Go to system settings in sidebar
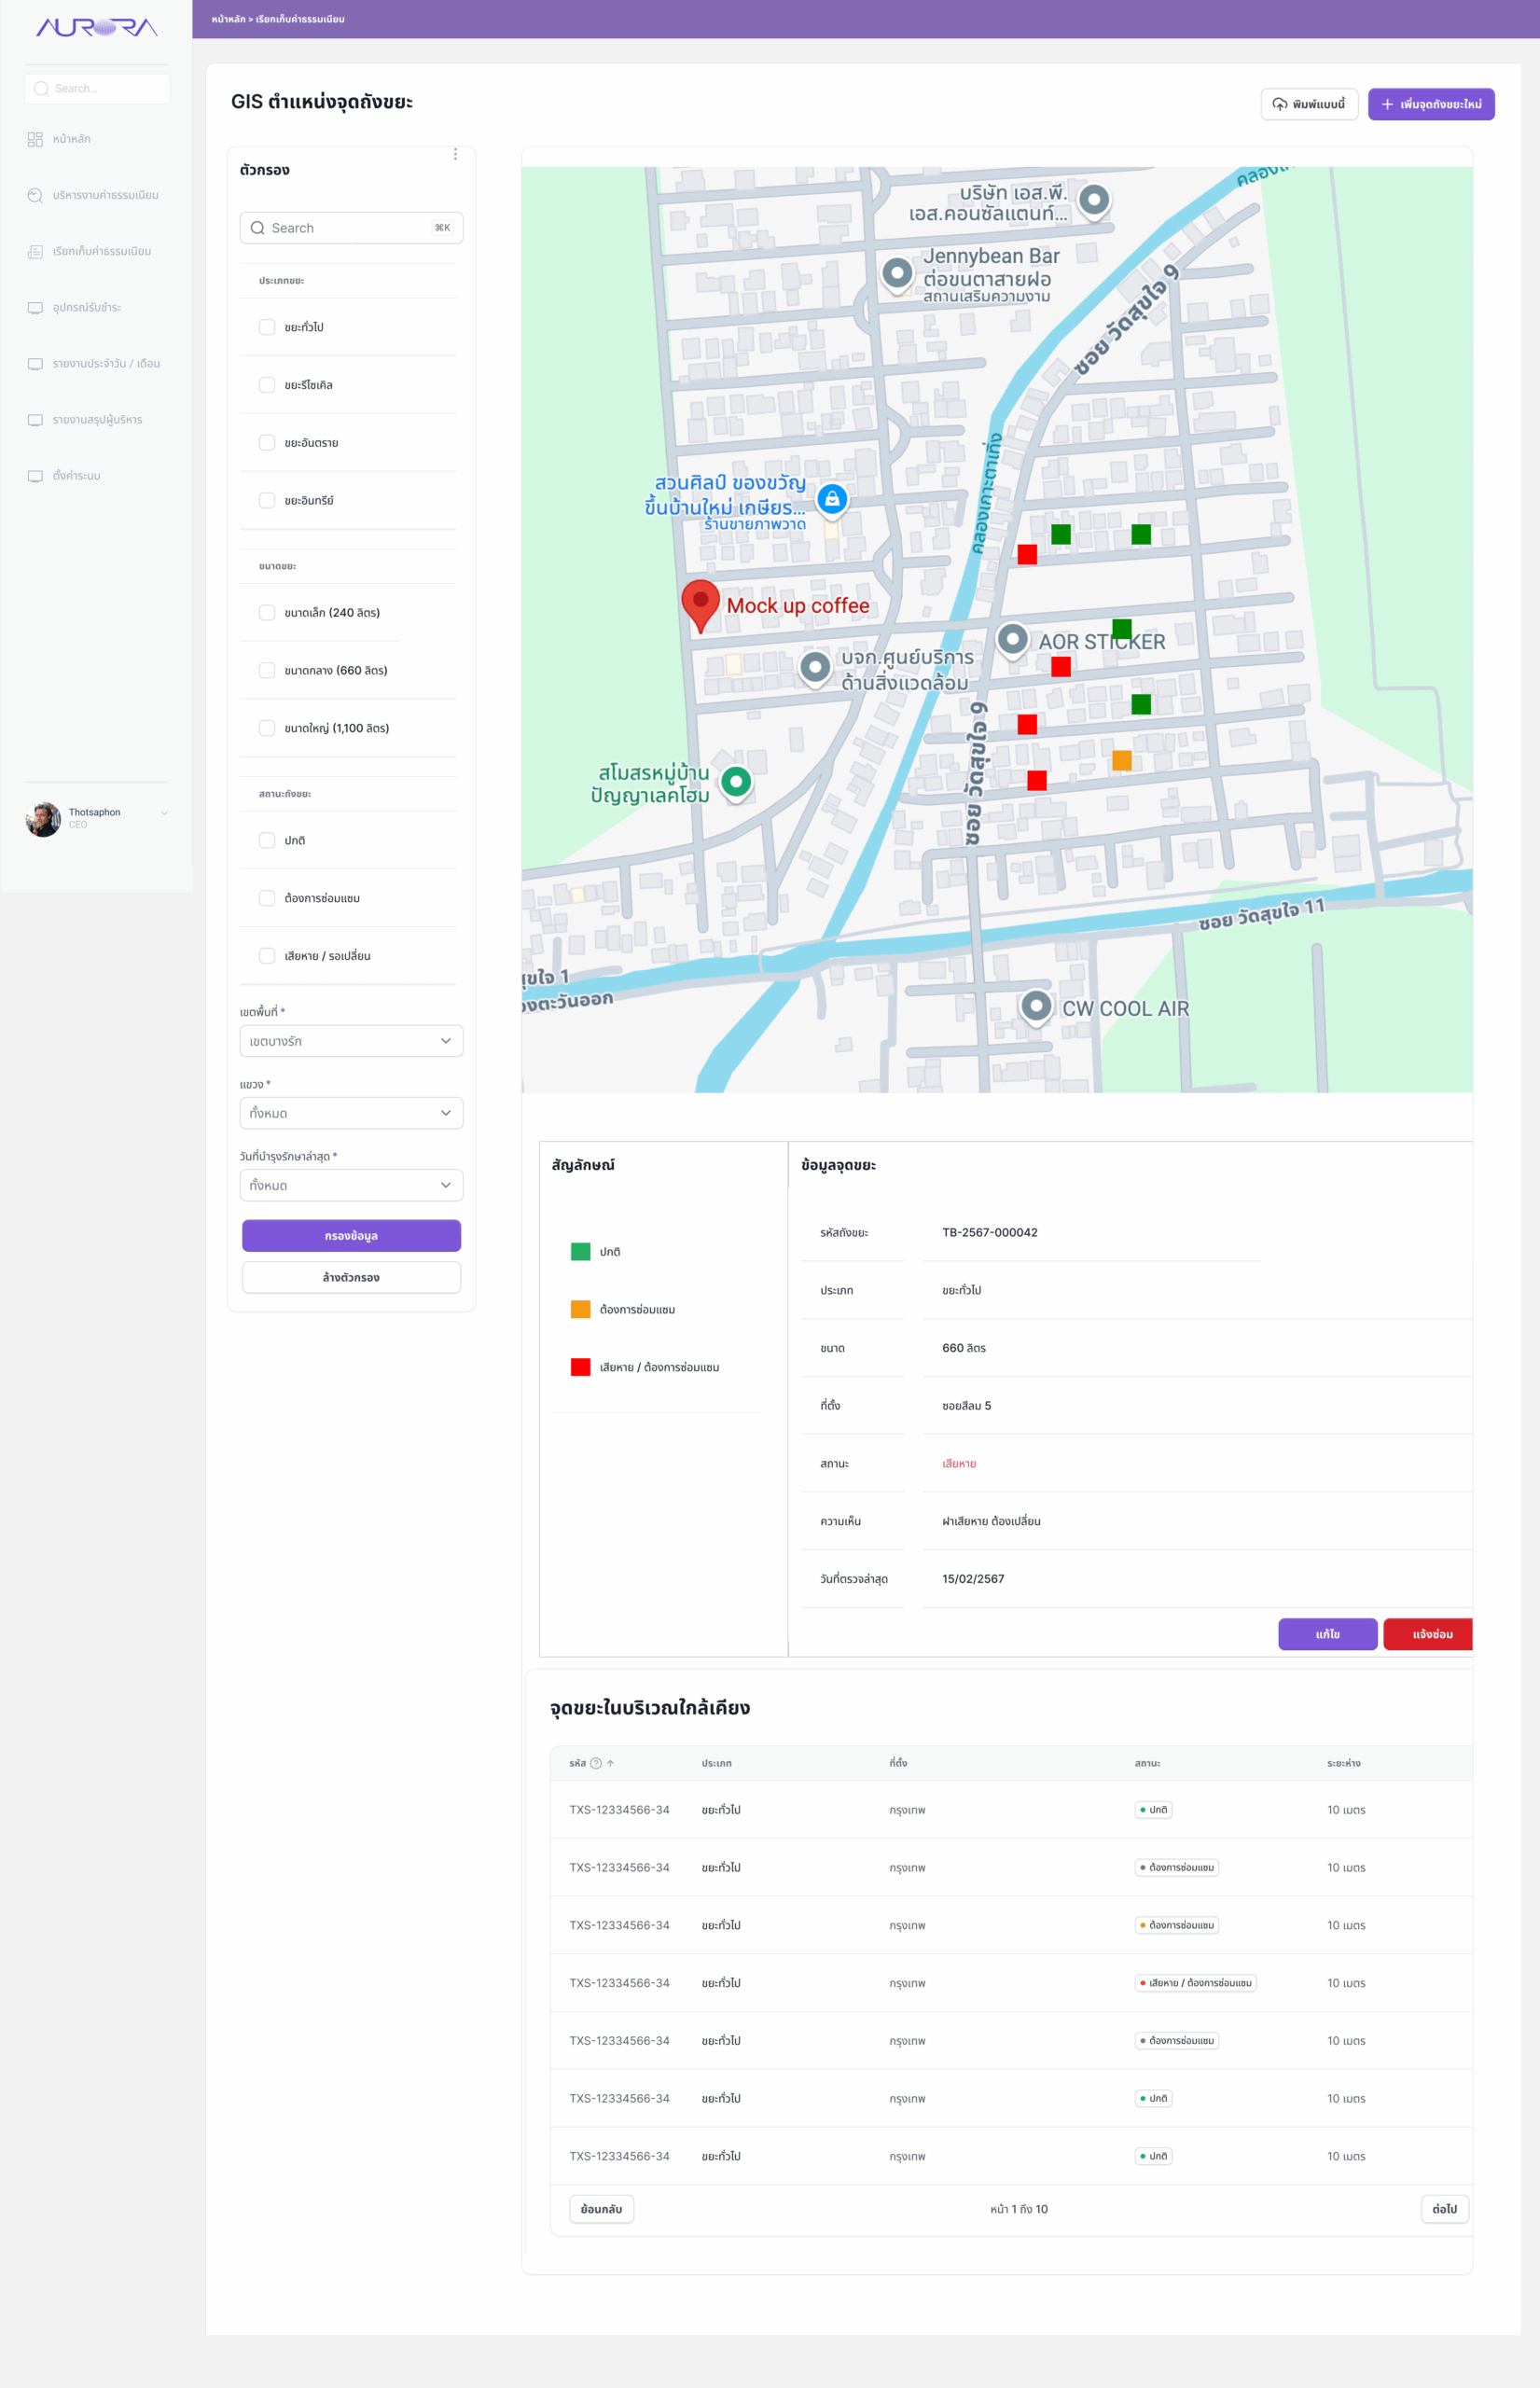The width and height of the screenshot is (1540, 2388). coord(76,476)
